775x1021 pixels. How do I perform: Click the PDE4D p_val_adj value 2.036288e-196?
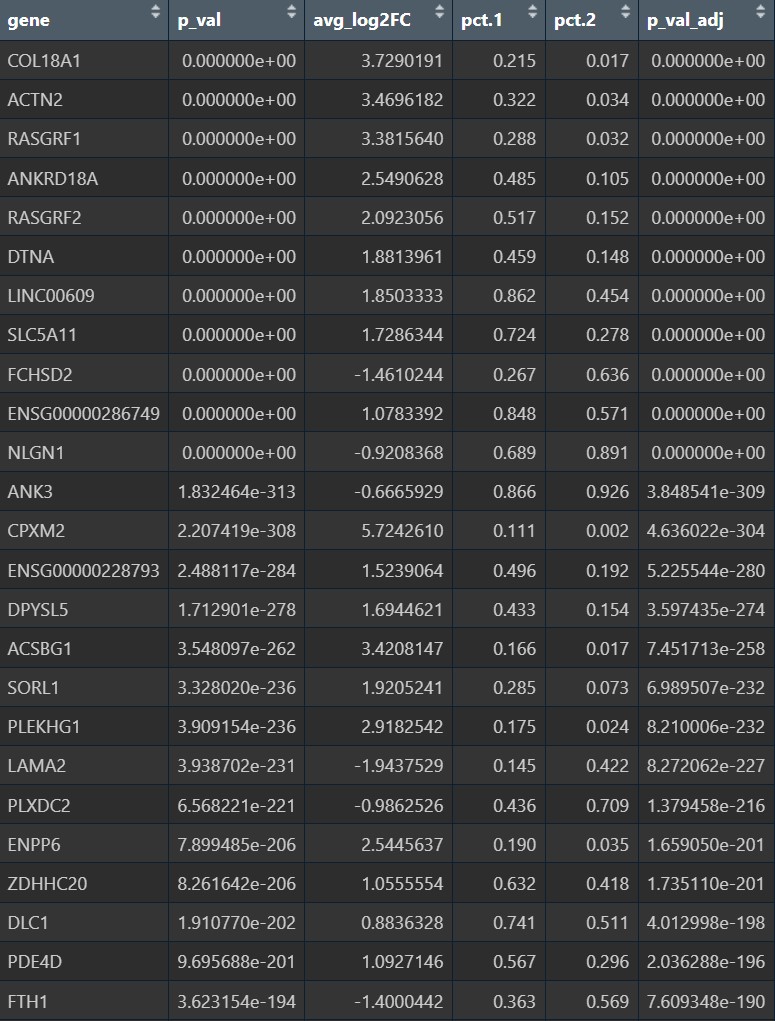tap(707, 962)
